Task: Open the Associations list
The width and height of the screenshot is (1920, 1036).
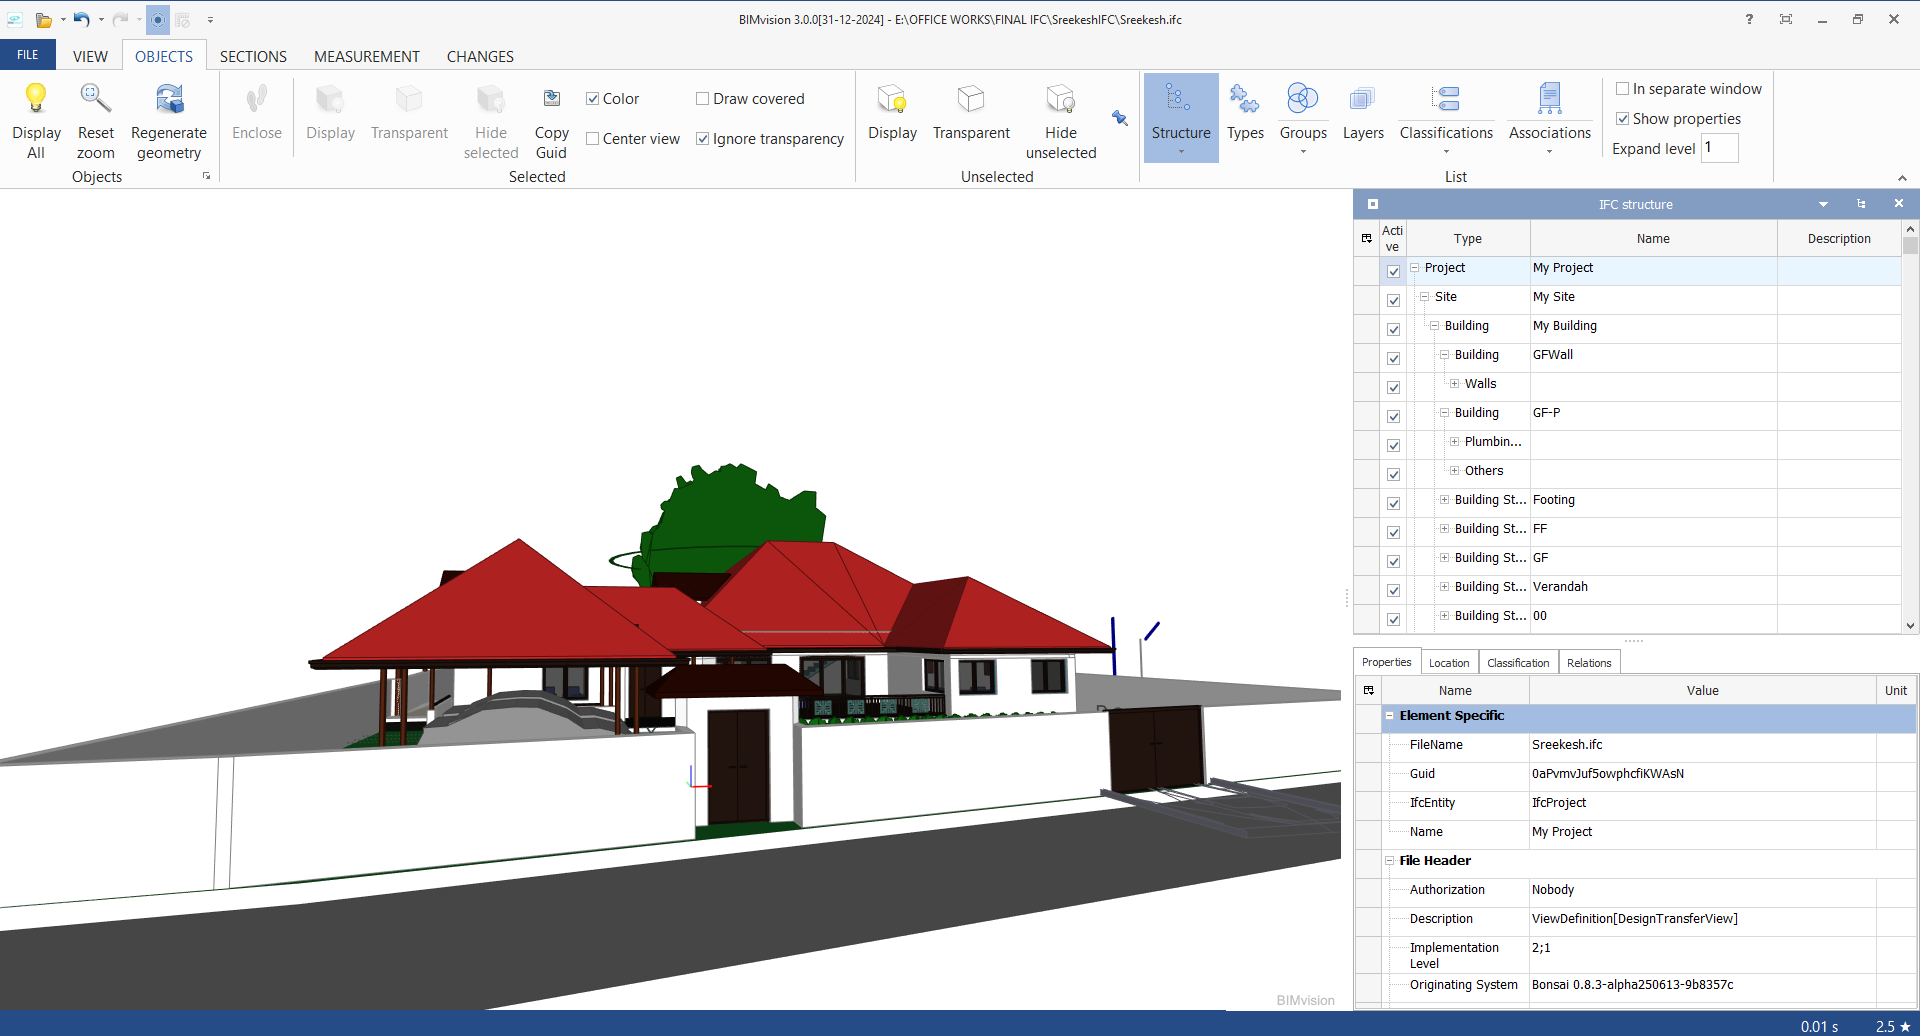Action: (x=1549, y=111)
